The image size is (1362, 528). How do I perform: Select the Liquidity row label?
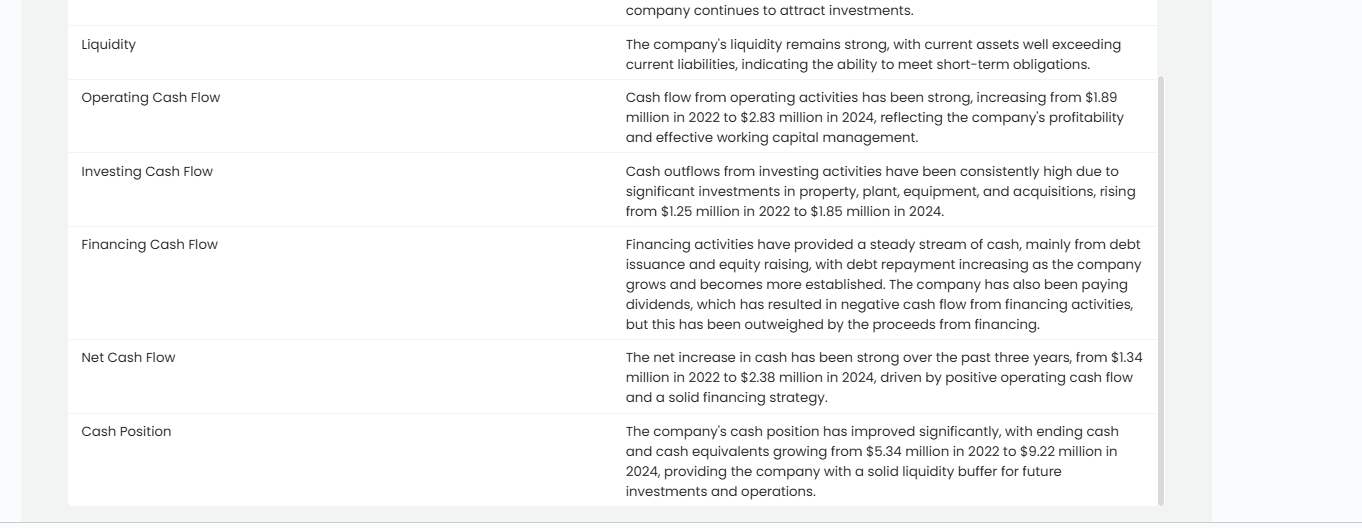point(108,44)
